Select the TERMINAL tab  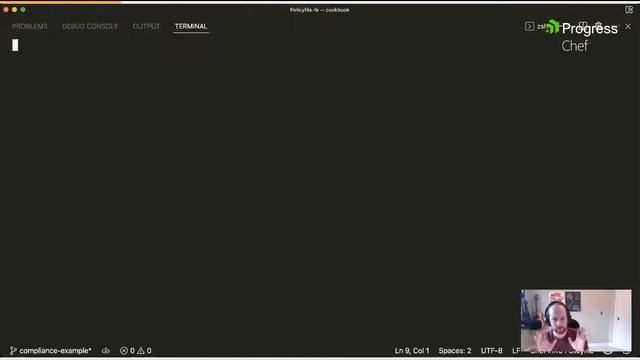[191, 26]
